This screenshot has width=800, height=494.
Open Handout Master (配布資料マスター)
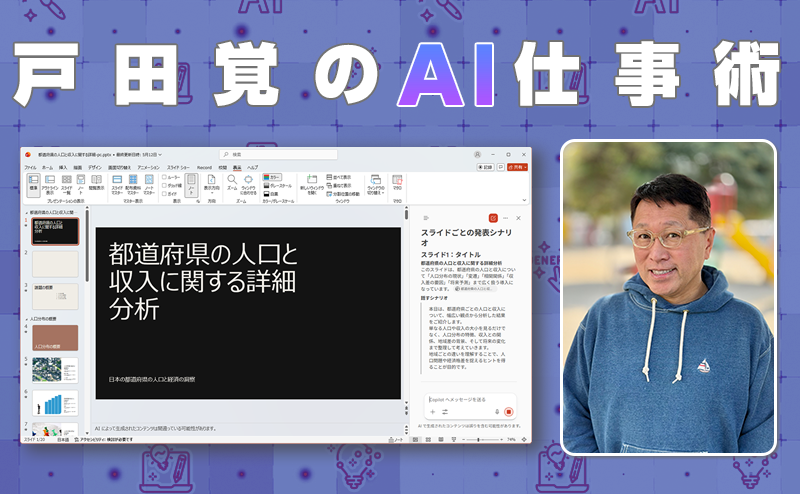point(133,184)
